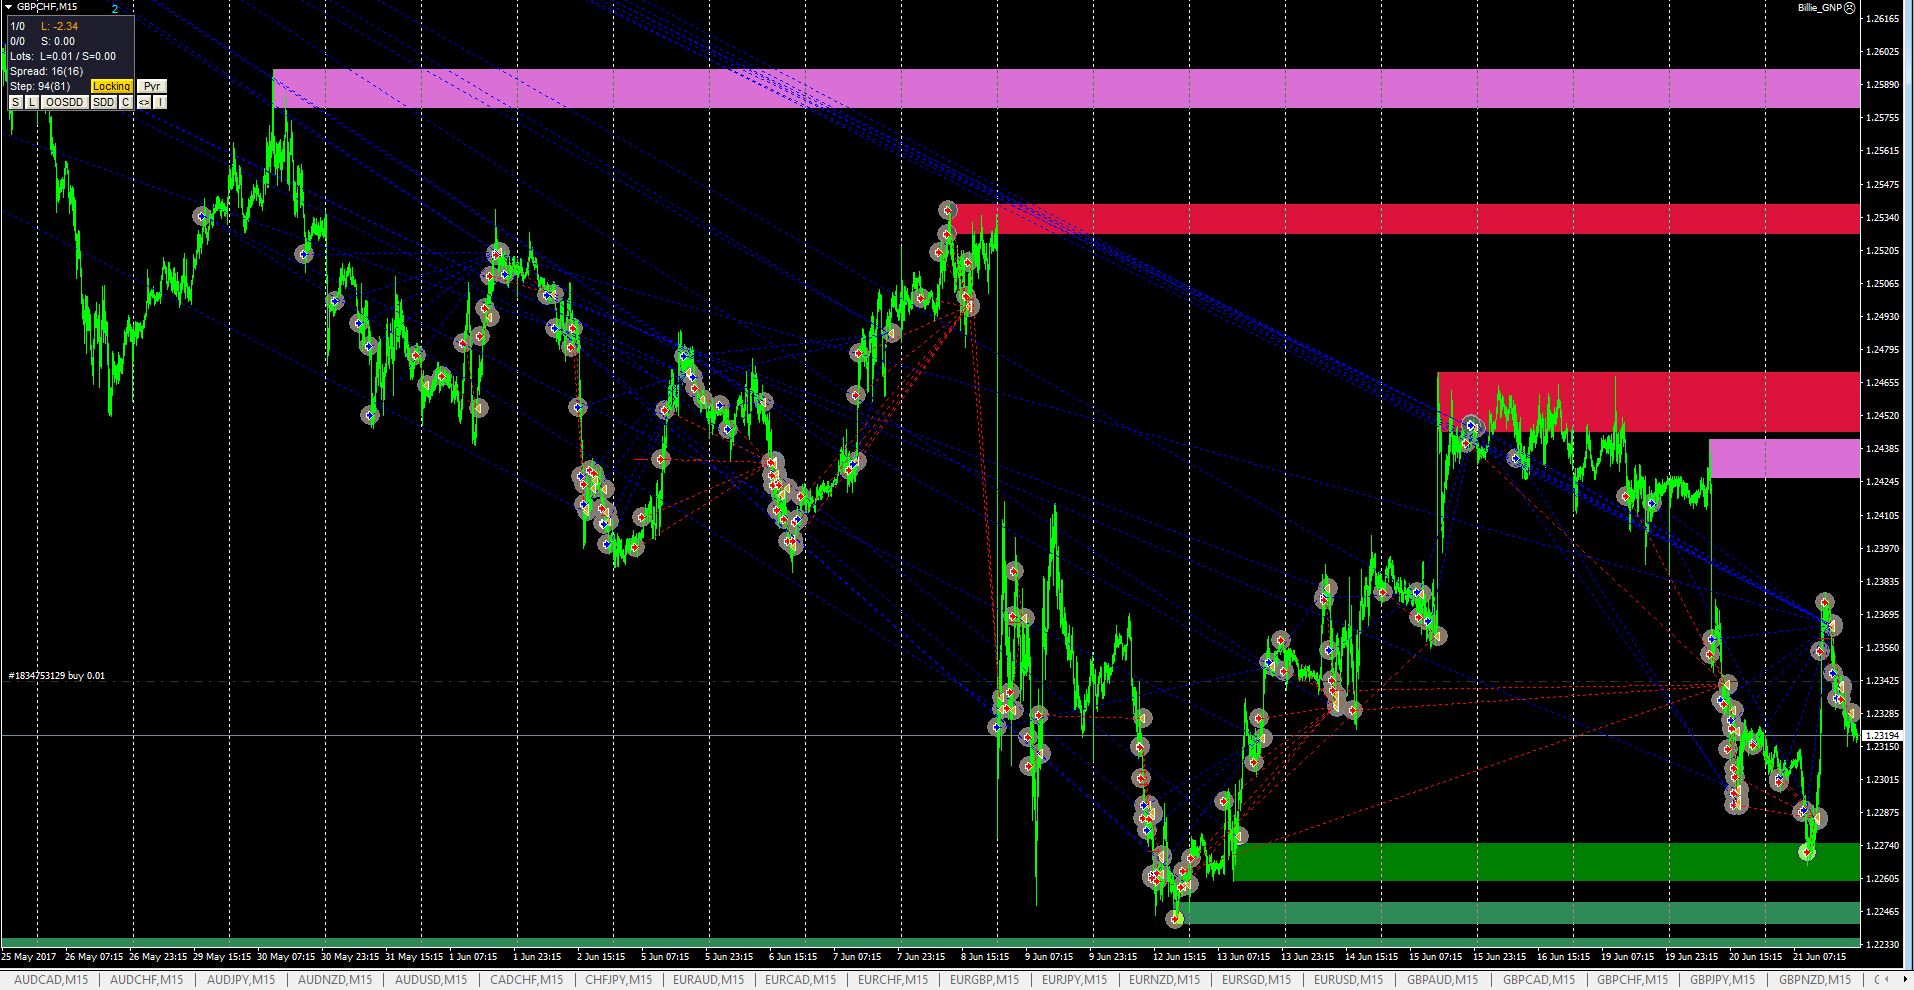Switch to the EURGBP,M15 chart tab

click(986, 980)
